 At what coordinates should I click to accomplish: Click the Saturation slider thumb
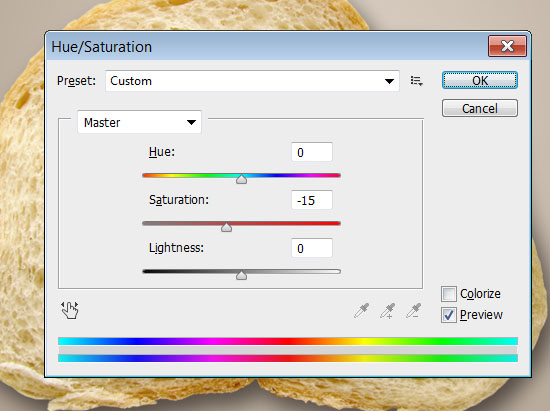click(x=226, y=227)
